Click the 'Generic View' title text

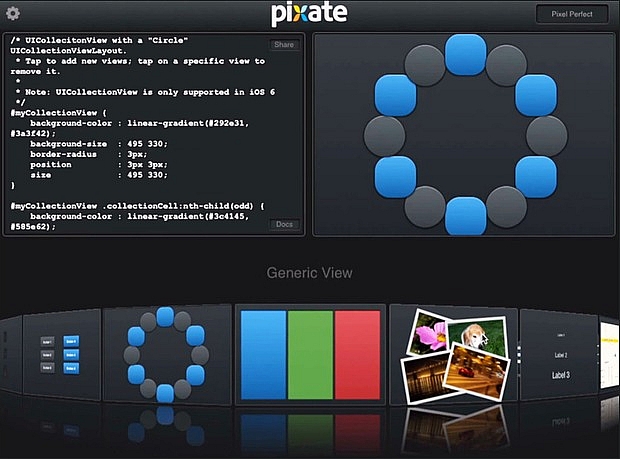(x=309, y=273)
